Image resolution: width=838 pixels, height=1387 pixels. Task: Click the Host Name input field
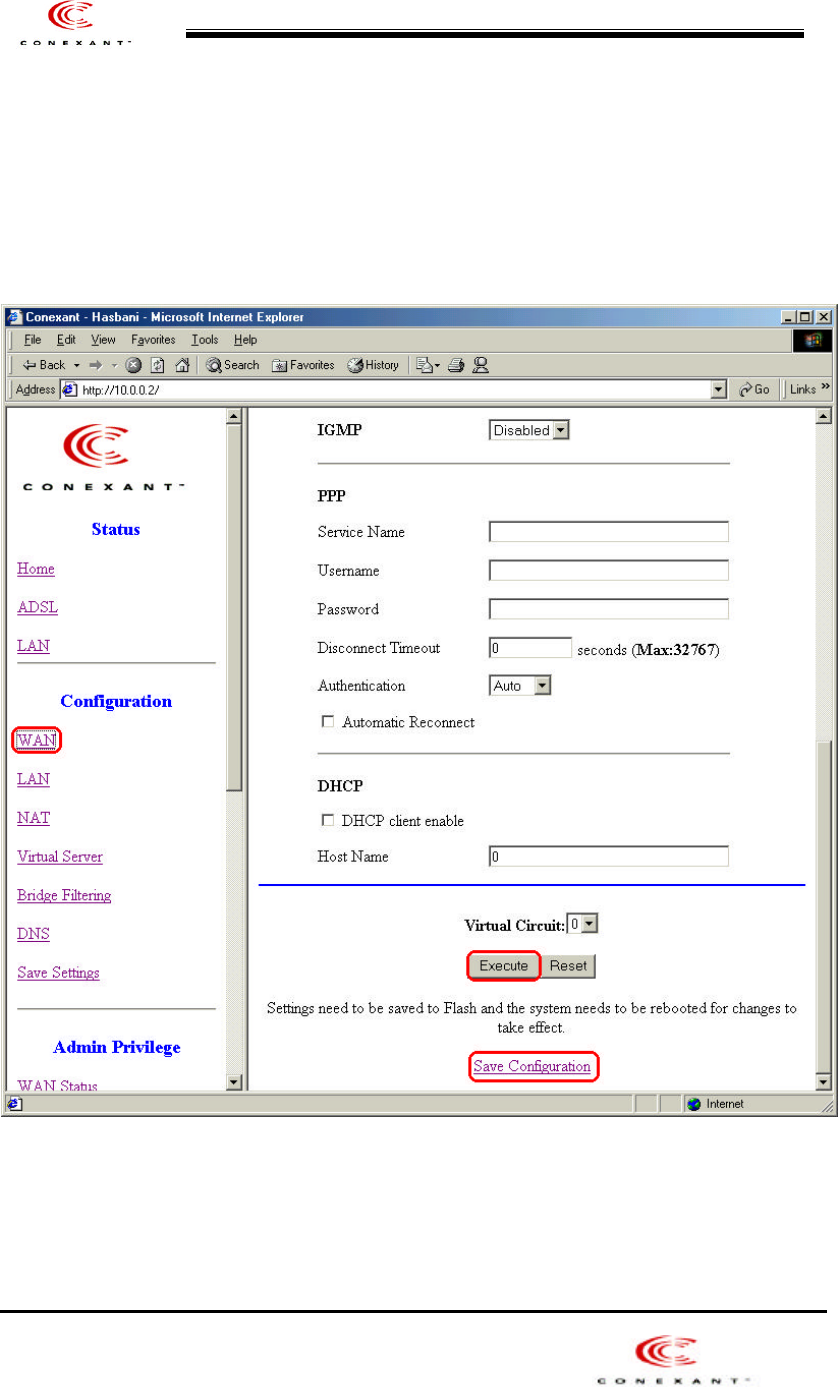point(609,856)
